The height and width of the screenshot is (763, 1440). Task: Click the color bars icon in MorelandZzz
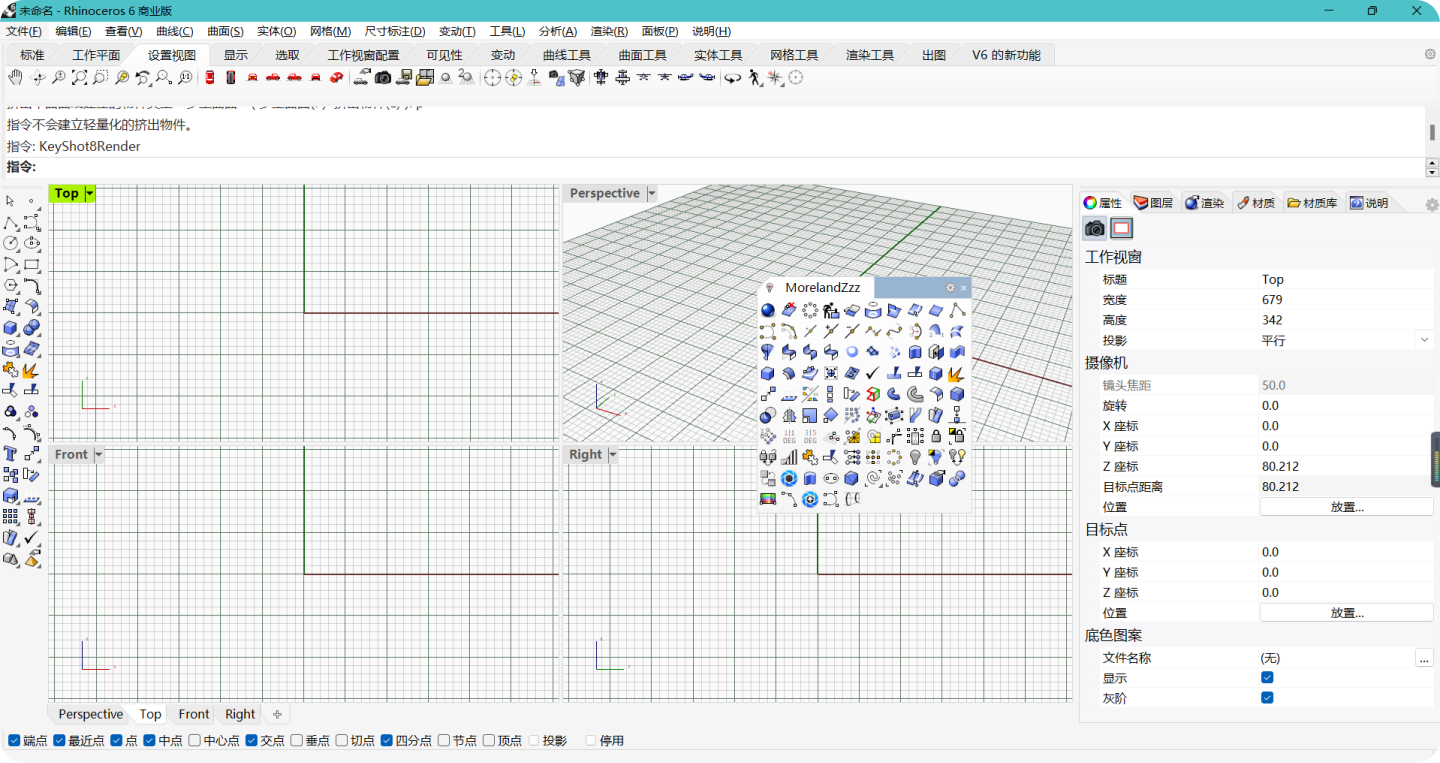[x=768, y=498]
